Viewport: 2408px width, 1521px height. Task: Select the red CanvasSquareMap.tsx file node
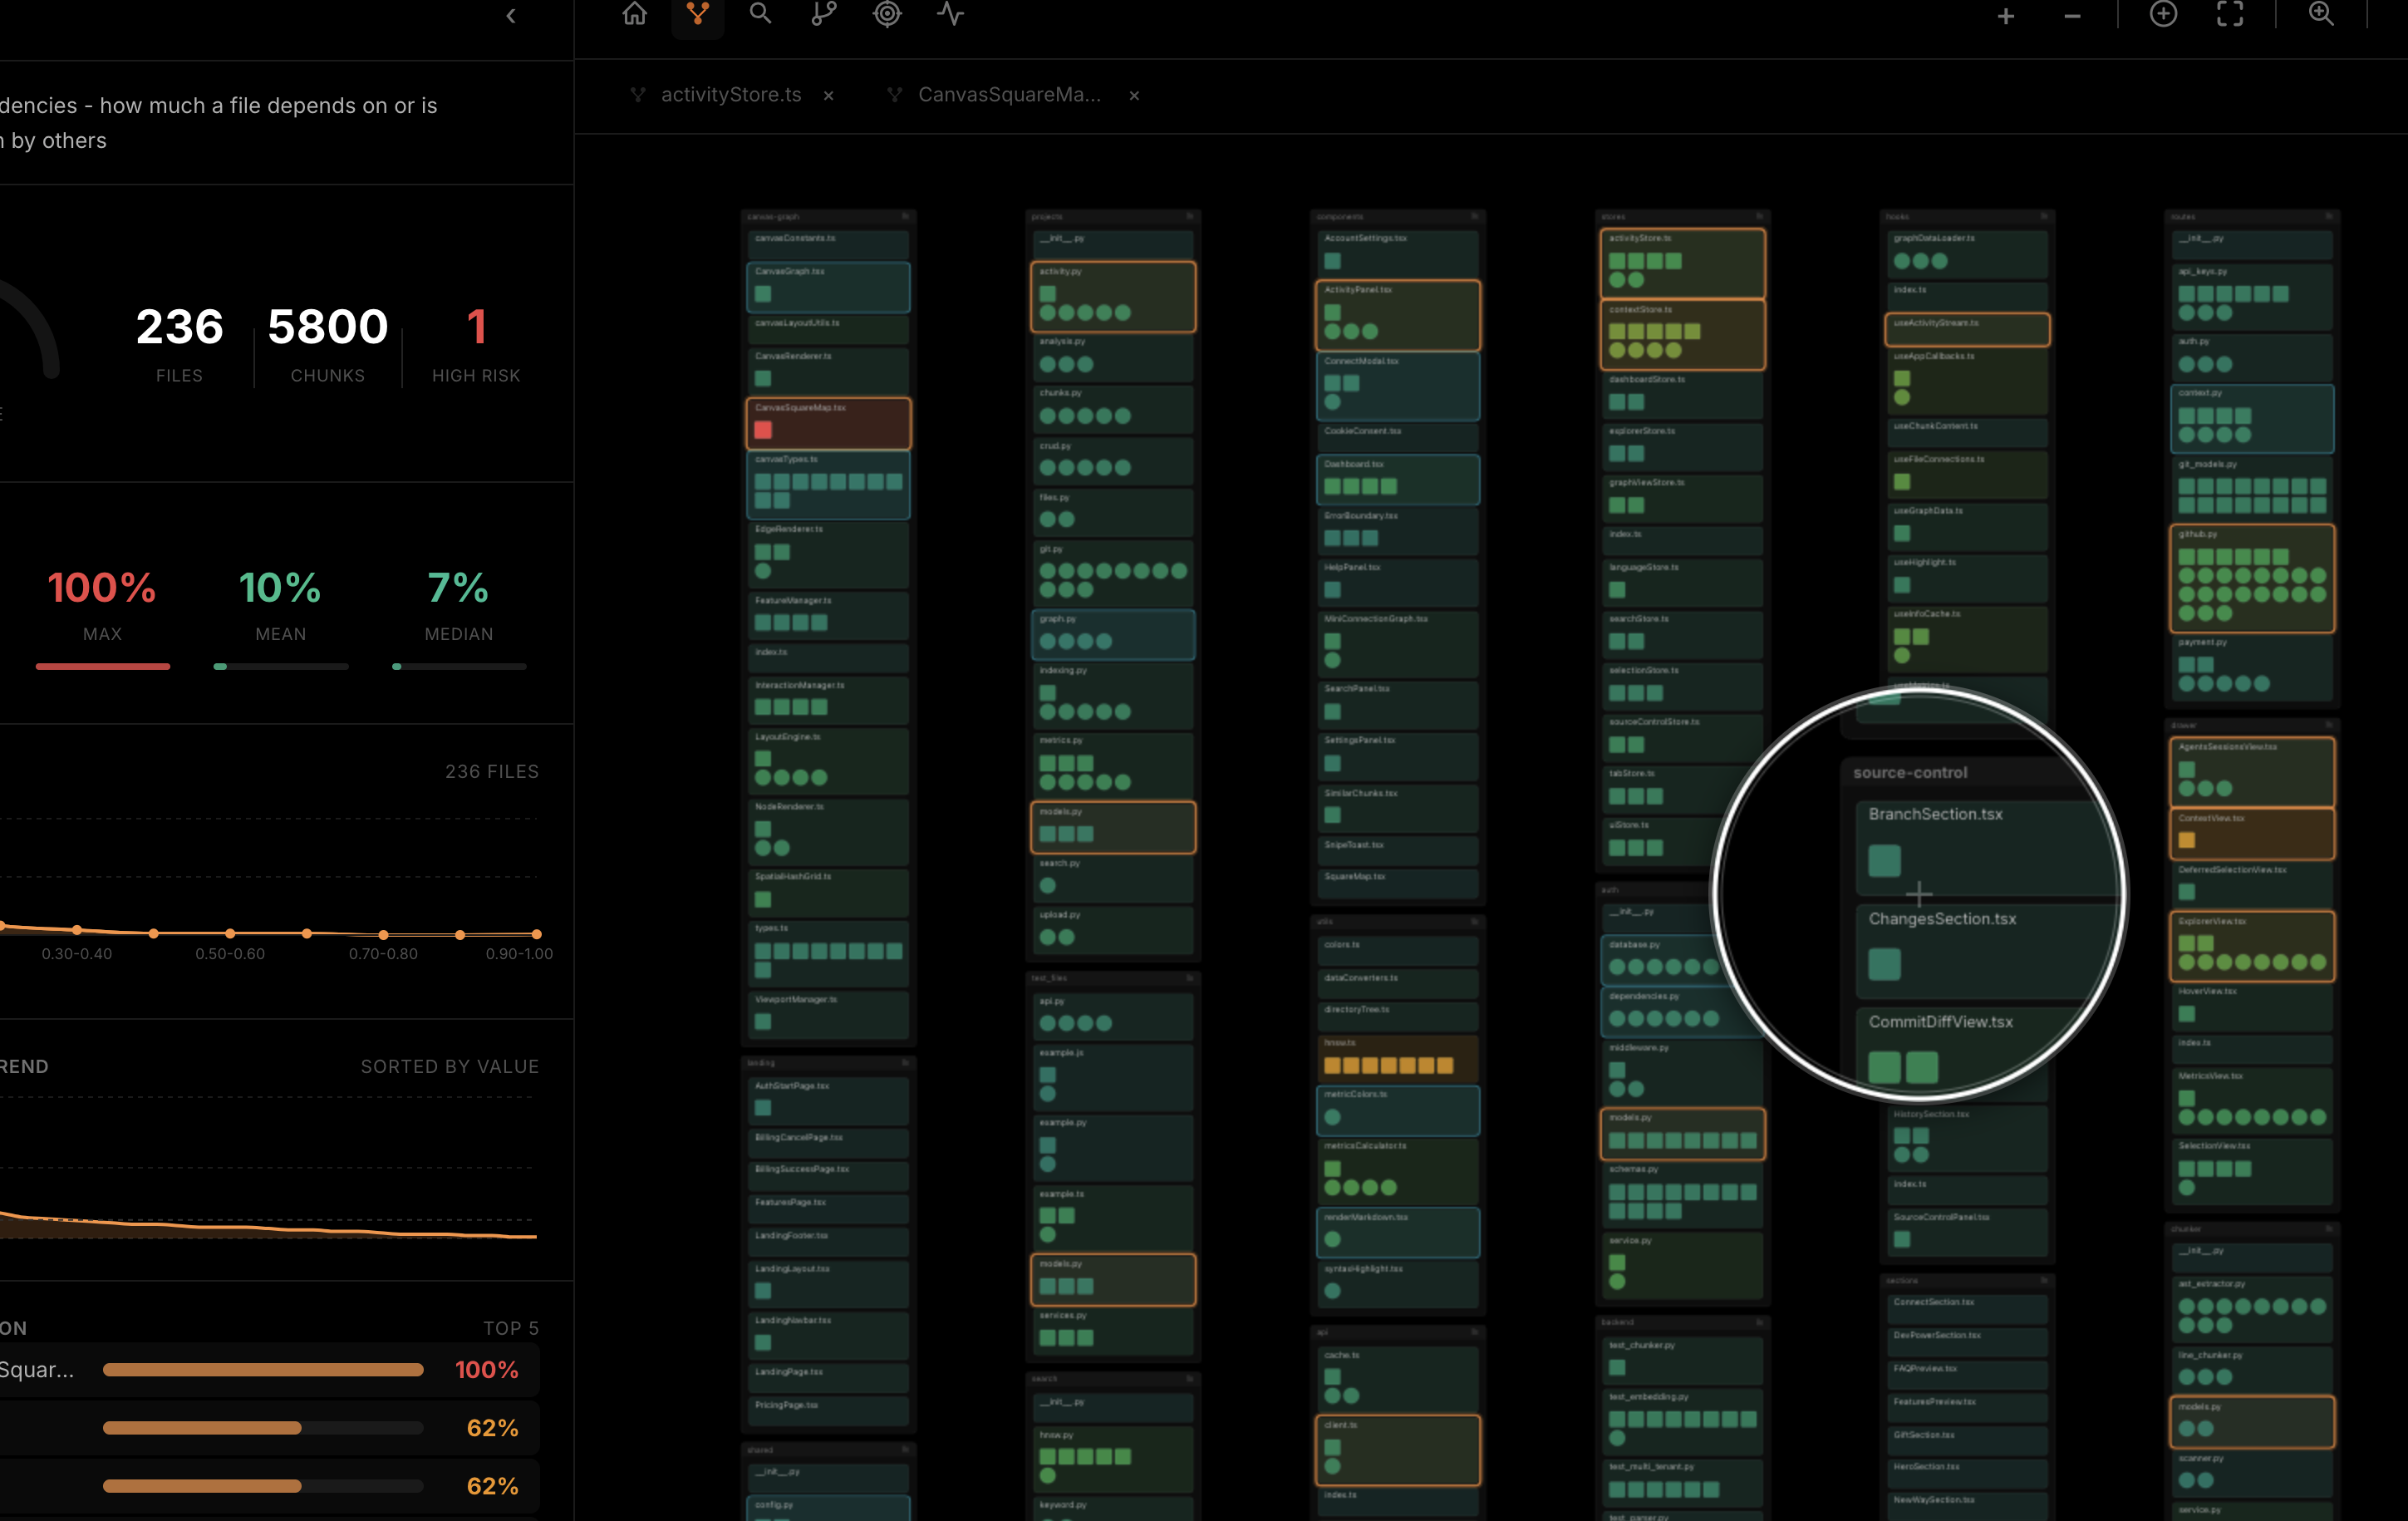[x=828, y=423]
